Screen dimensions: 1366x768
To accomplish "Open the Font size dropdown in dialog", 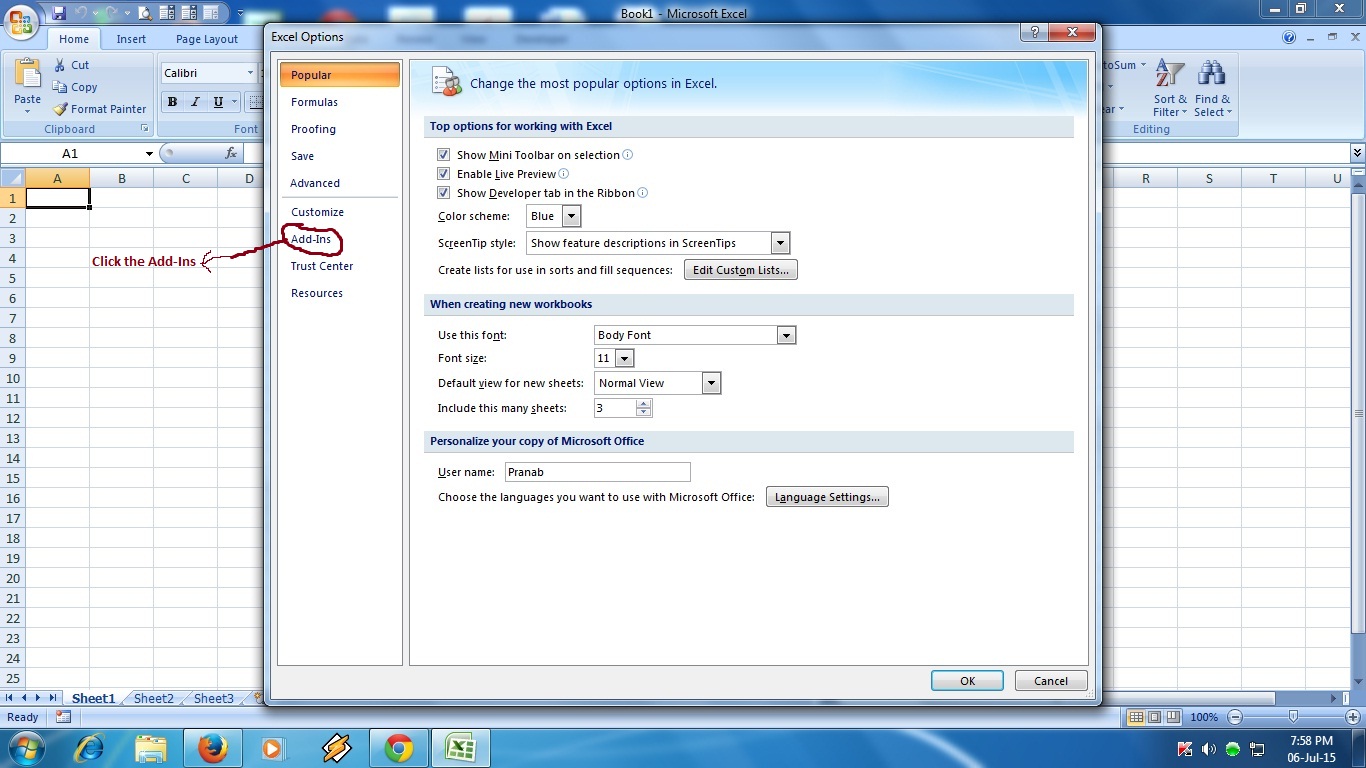I will [624, 358].
